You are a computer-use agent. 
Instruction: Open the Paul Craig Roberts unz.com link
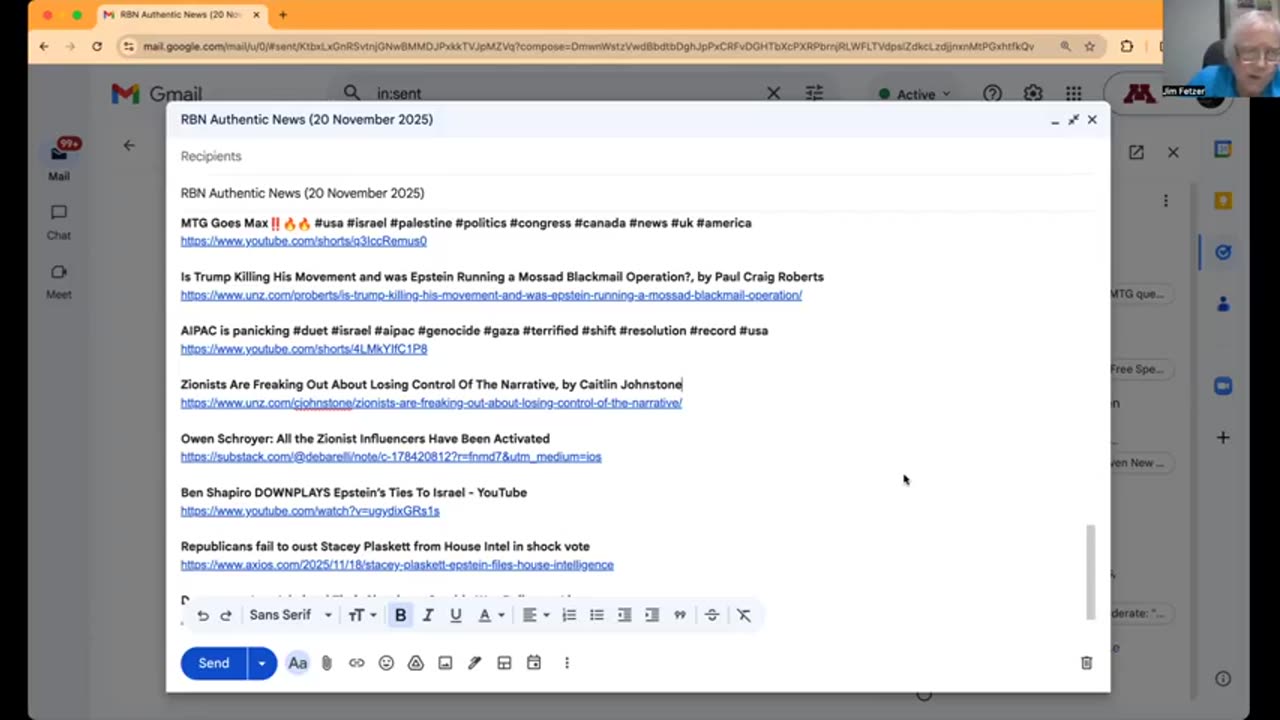click(x=491, y=295)
